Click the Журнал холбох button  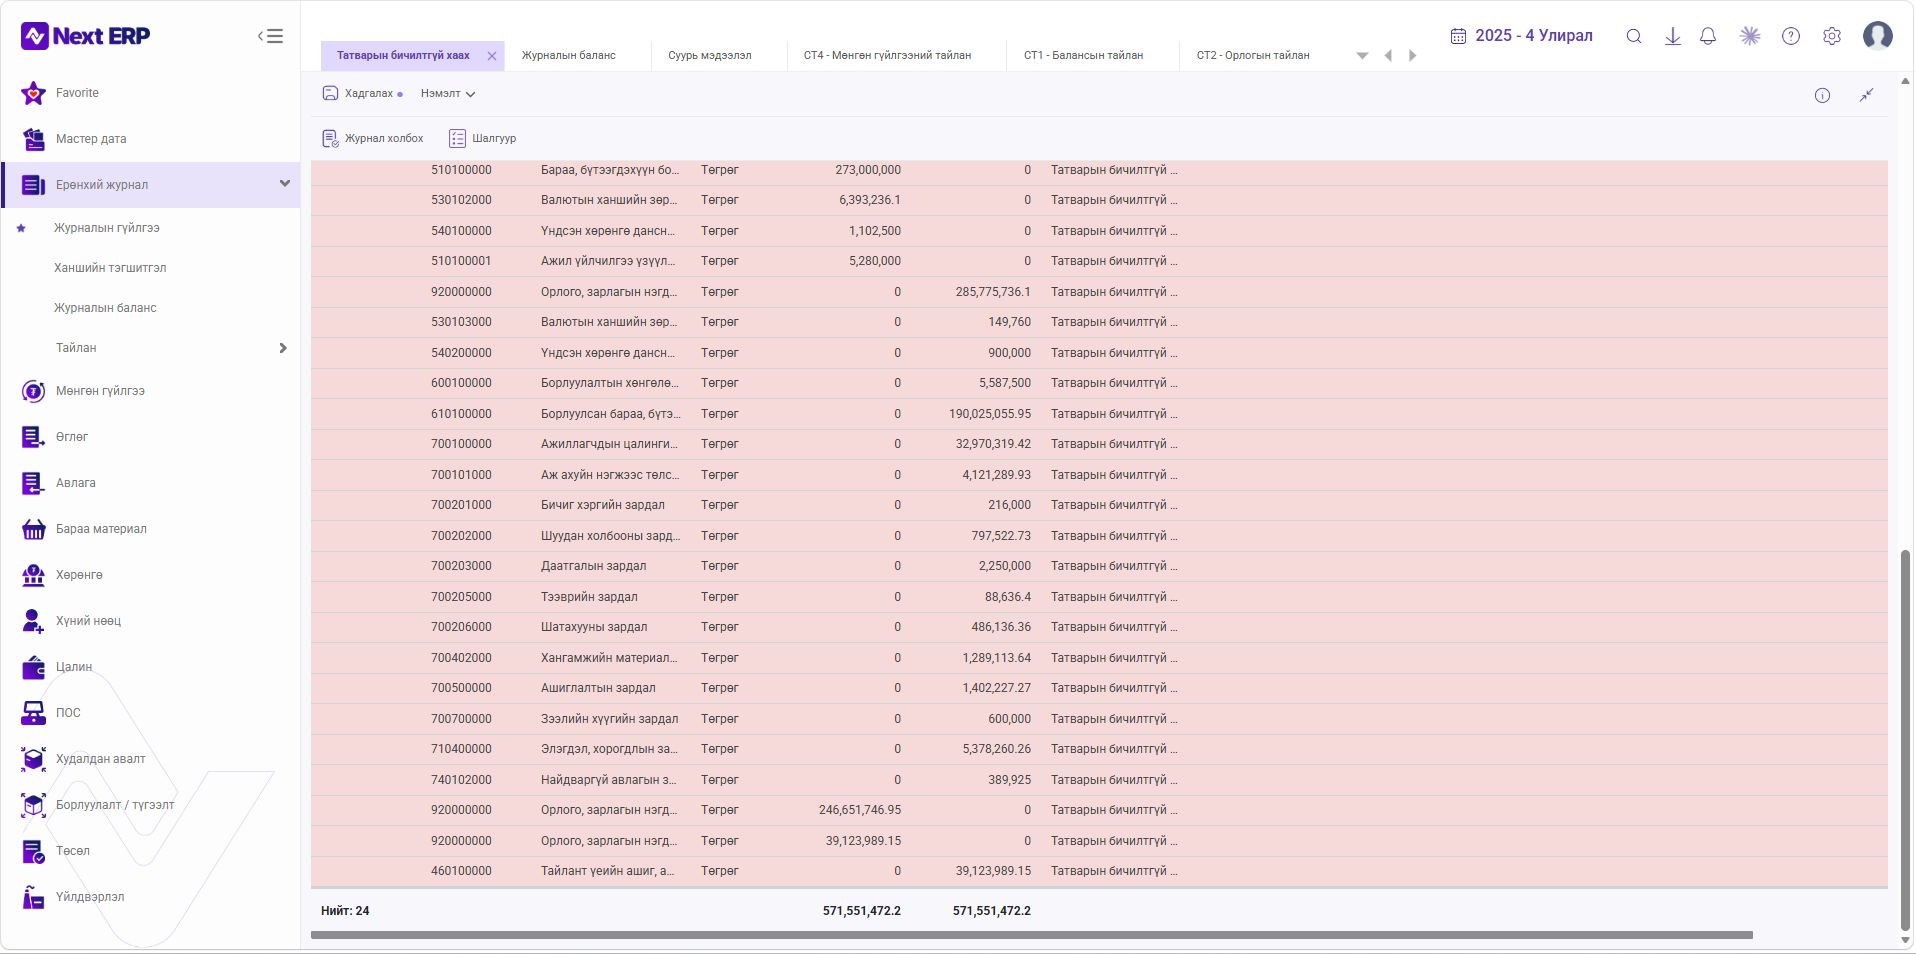coord(373,139)
